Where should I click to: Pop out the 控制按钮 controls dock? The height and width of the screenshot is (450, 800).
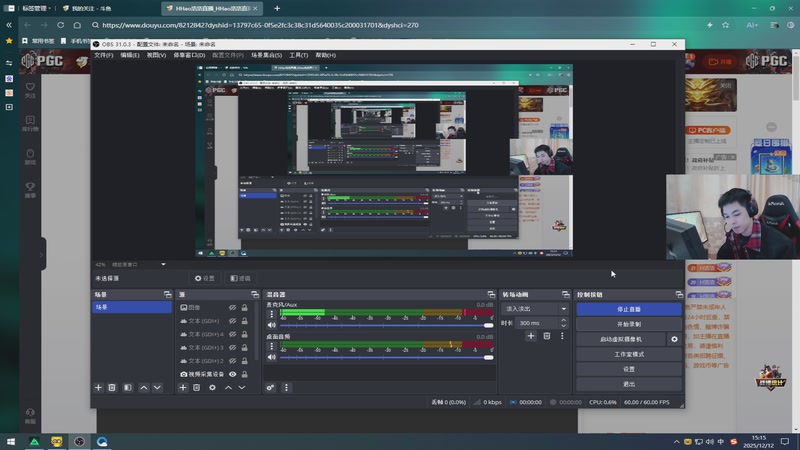point(679,294)
